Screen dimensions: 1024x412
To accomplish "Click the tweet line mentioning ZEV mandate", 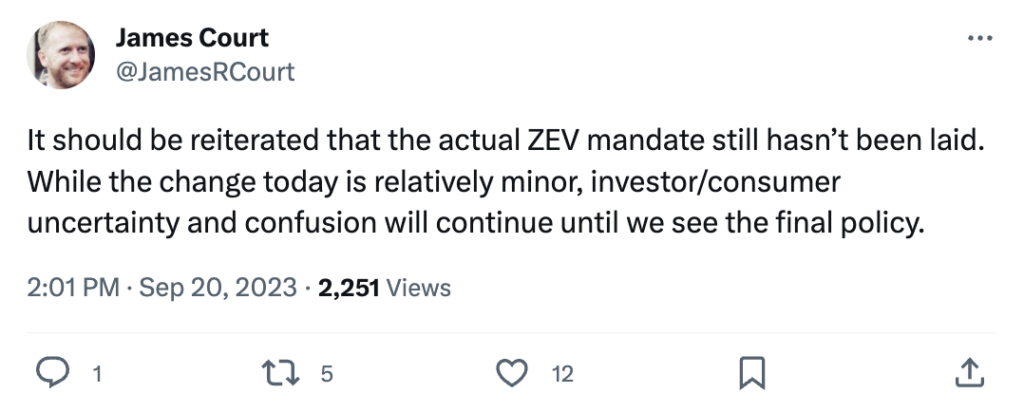I will (507, 144).
